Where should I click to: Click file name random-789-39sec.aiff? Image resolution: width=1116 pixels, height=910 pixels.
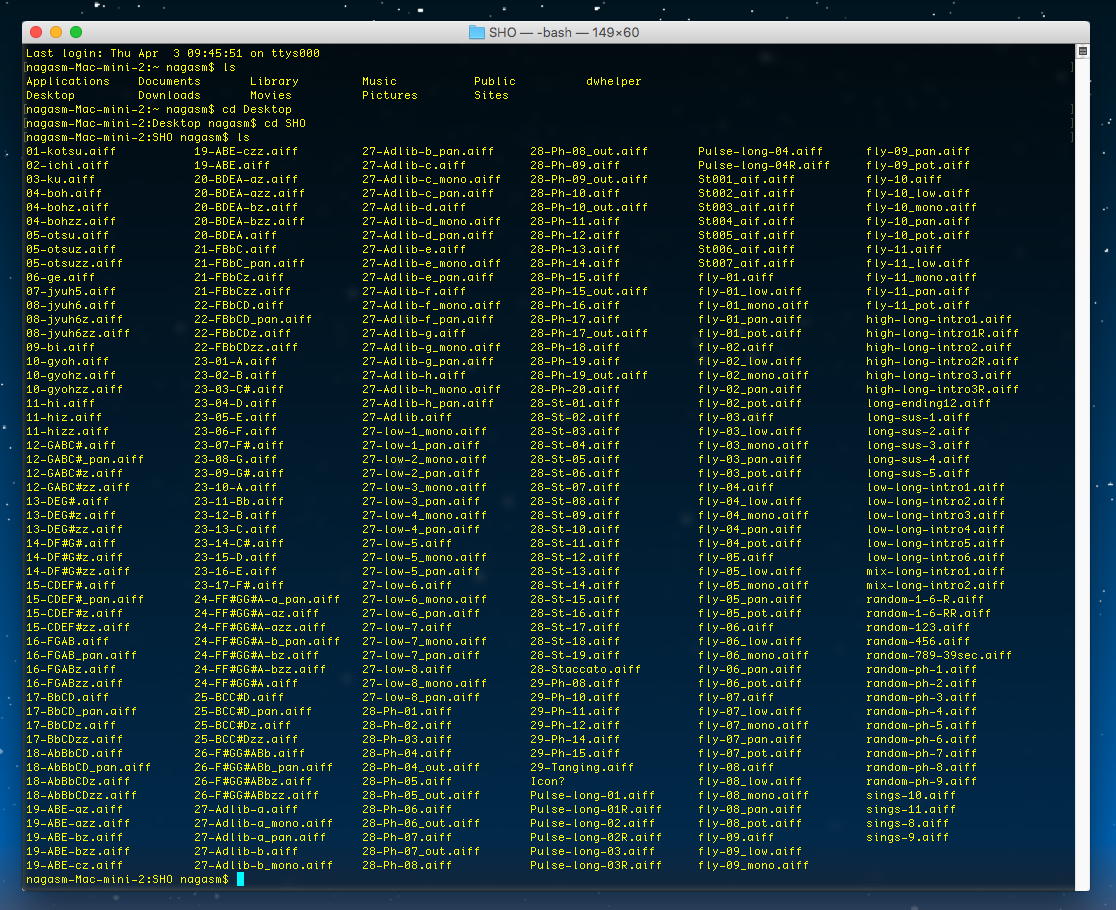tap(939, 655)
